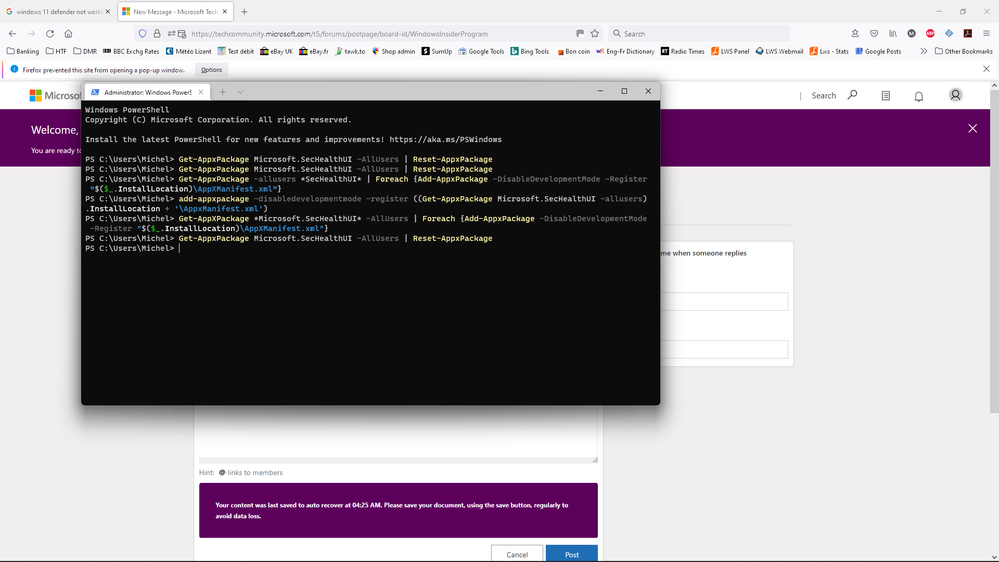Open LWS Webmail bookmark
Image resolution: width=999 pixels, height=562 pixels.
click(x=779, y=51)
